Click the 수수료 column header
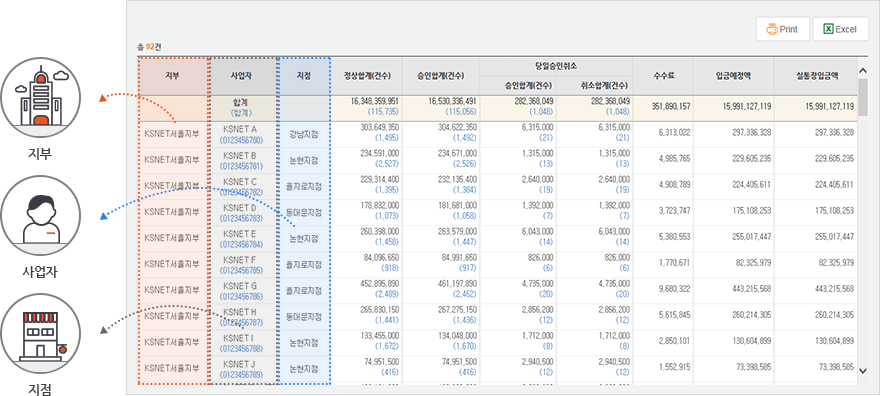This screenshot has width=880, height=396. point(663,76)
